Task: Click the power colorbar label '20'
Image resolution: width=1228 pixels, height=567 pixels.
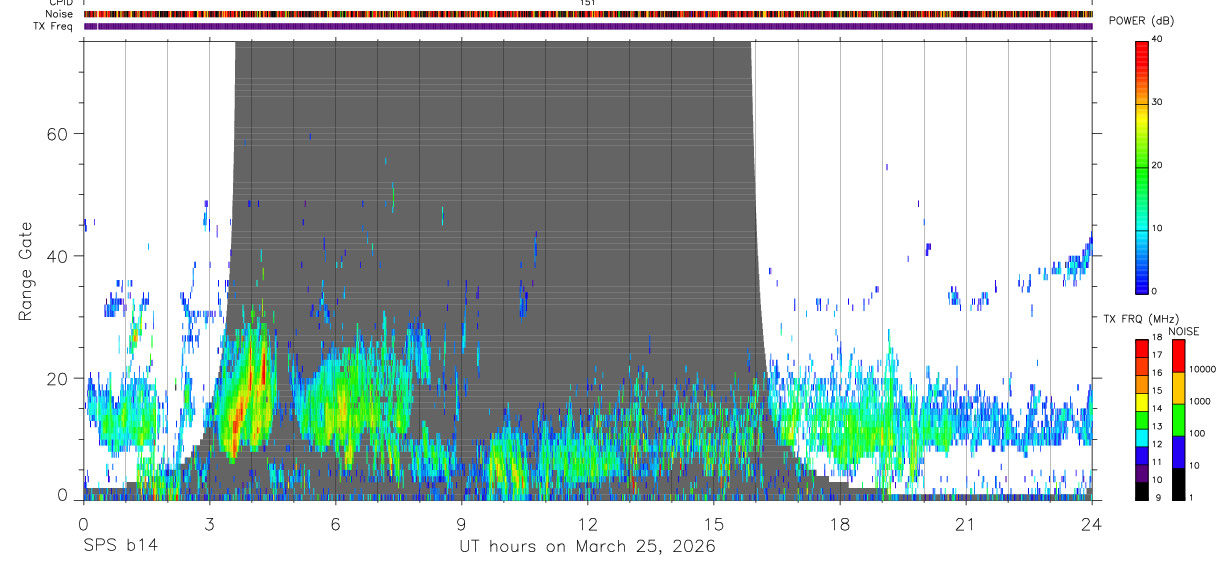Action: (1157, 166)
